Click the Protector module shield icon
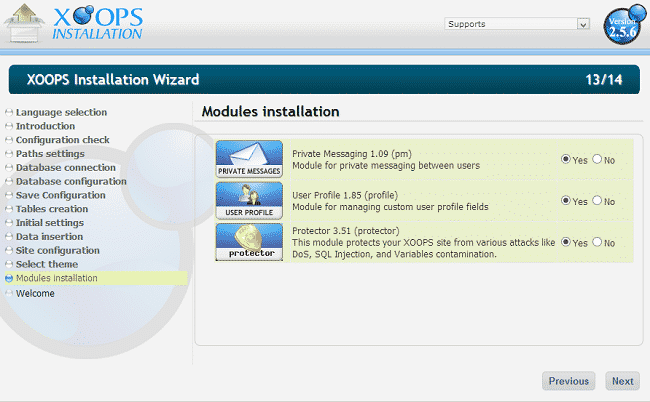 pyautogui.click(x=249, y=242)
